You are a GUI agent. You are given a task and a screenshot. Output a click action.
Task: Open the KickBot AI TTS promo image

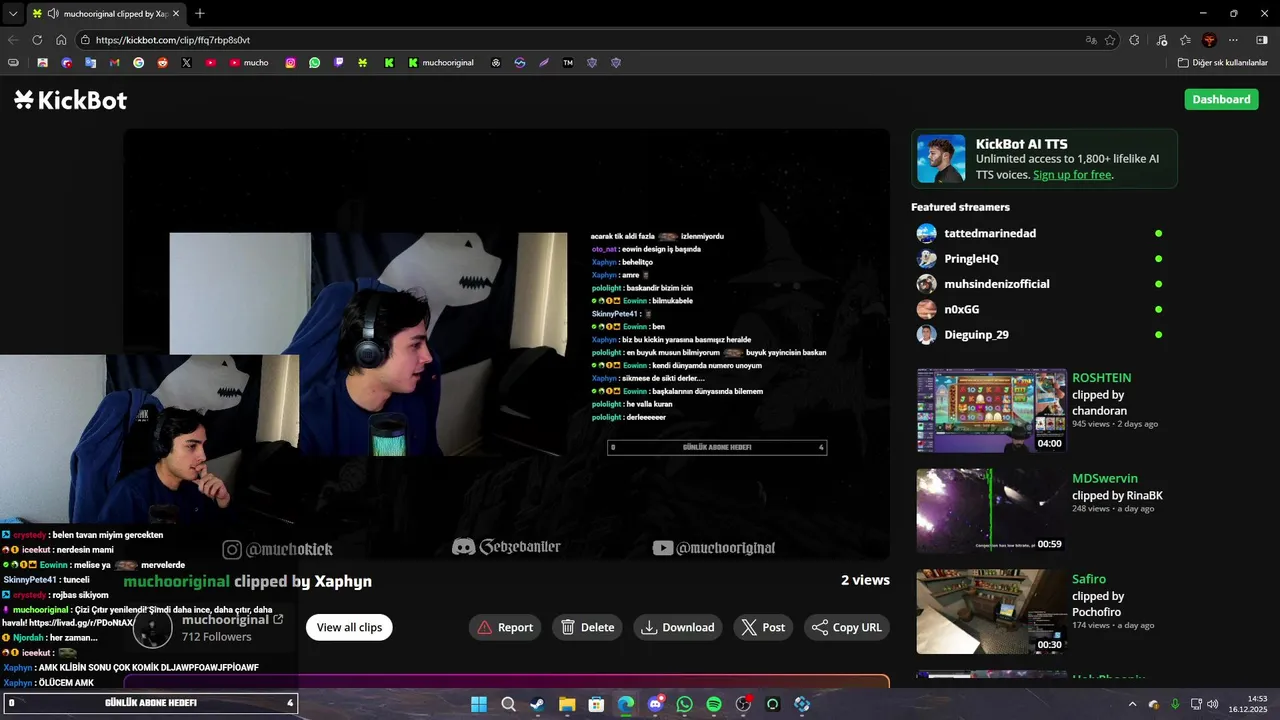[941, 159]
